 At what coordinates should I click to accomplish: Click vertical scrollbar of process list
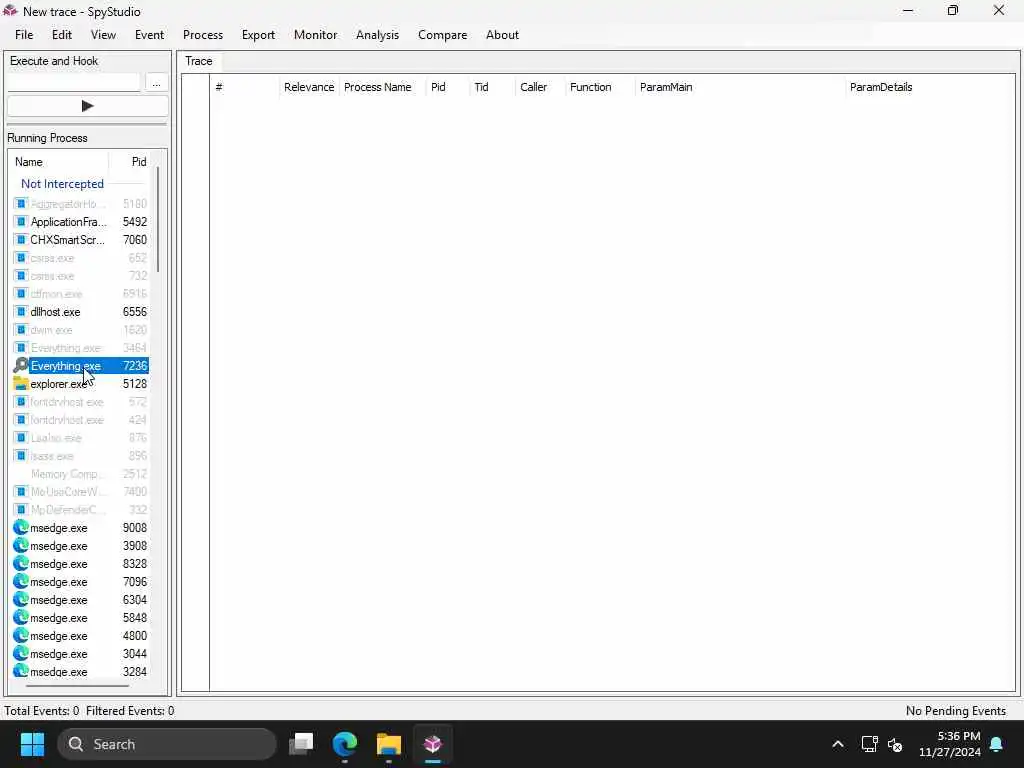click(x=158, y=219)
